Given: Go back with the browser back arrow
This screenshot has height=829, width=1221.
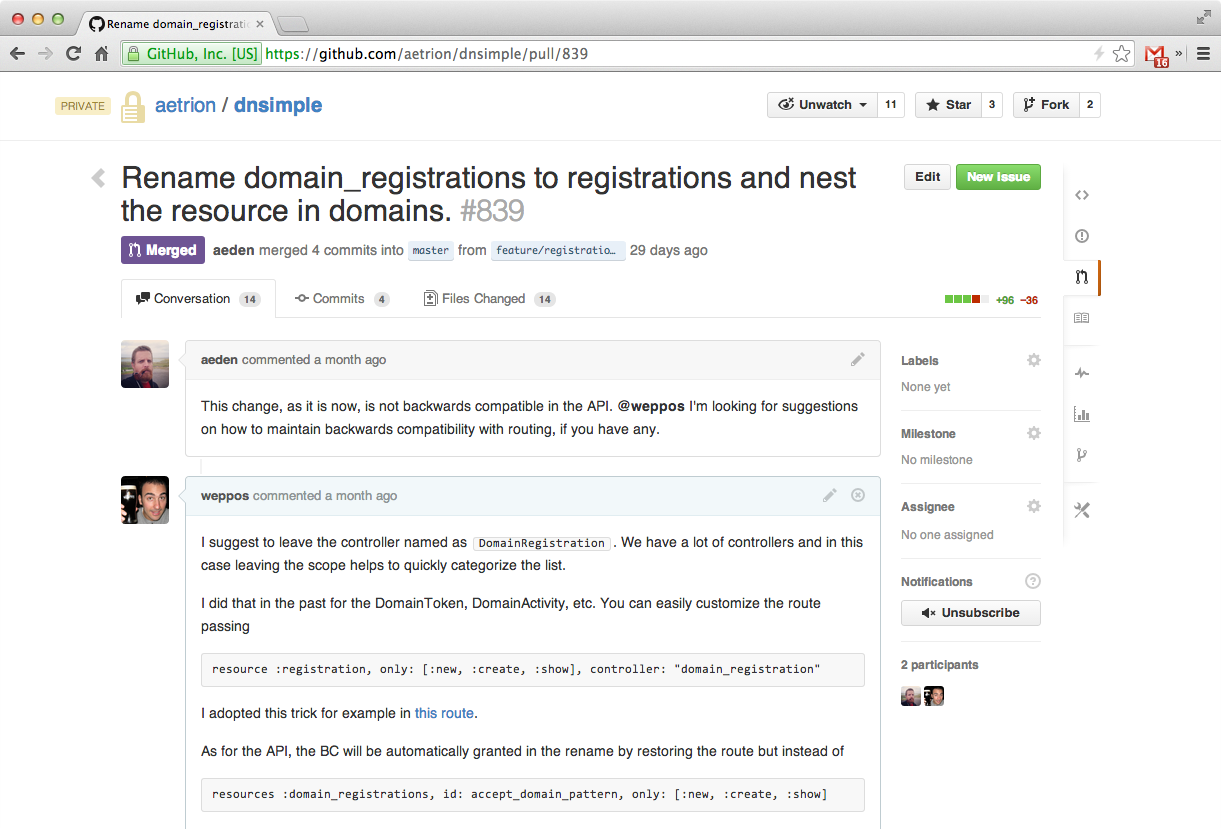Looking at the screenshot, I should coord(18,54).
